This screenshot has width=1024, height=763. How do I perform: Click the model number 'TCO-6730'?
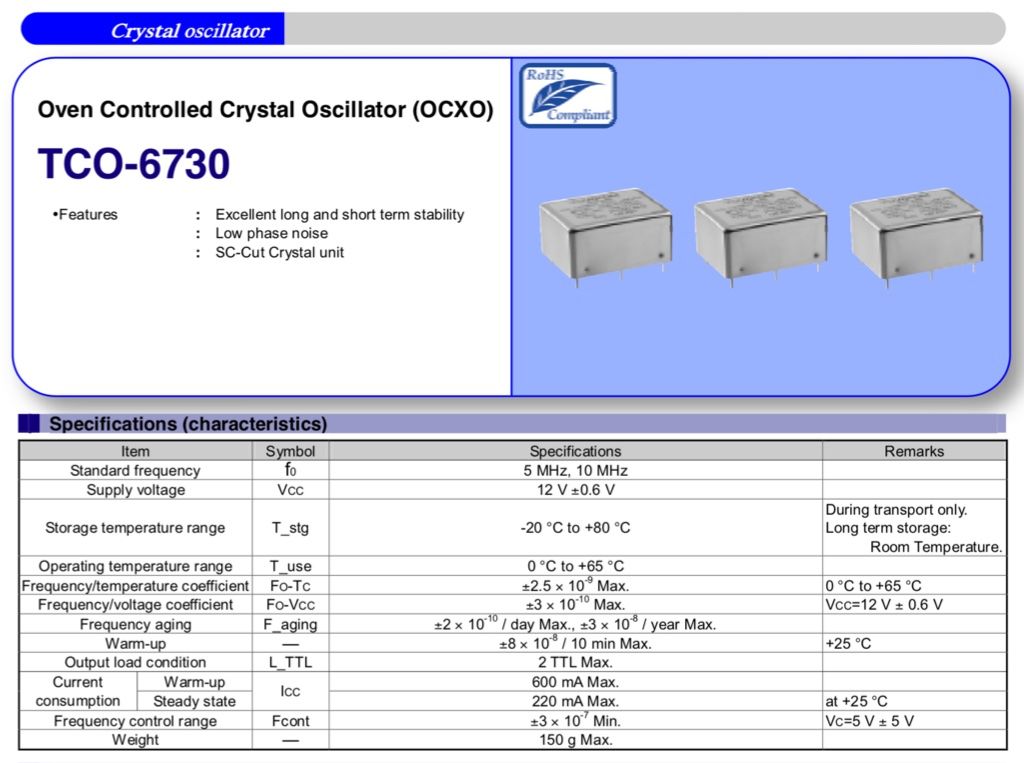tap(134, 163)
